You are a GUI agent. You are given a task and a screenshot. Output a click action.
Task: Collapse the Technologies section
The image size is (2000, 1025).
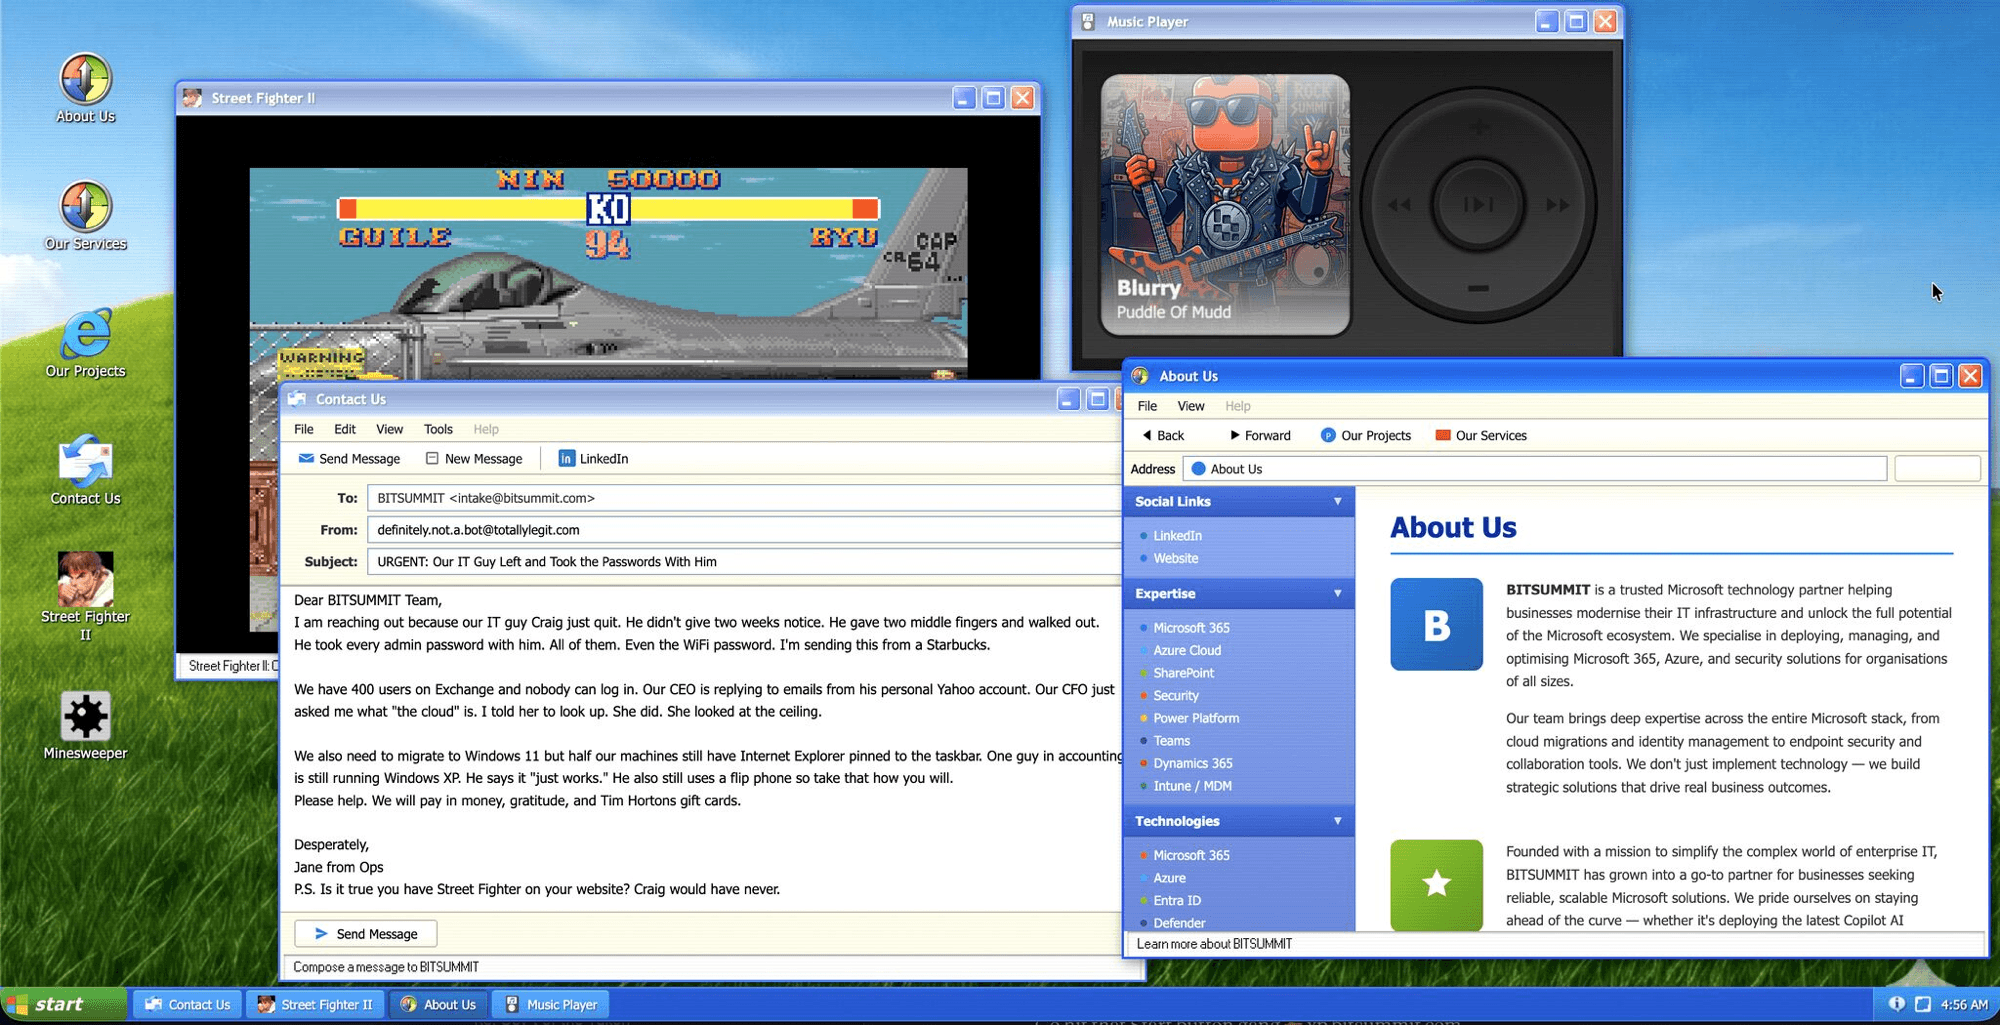click(1338, 821)
